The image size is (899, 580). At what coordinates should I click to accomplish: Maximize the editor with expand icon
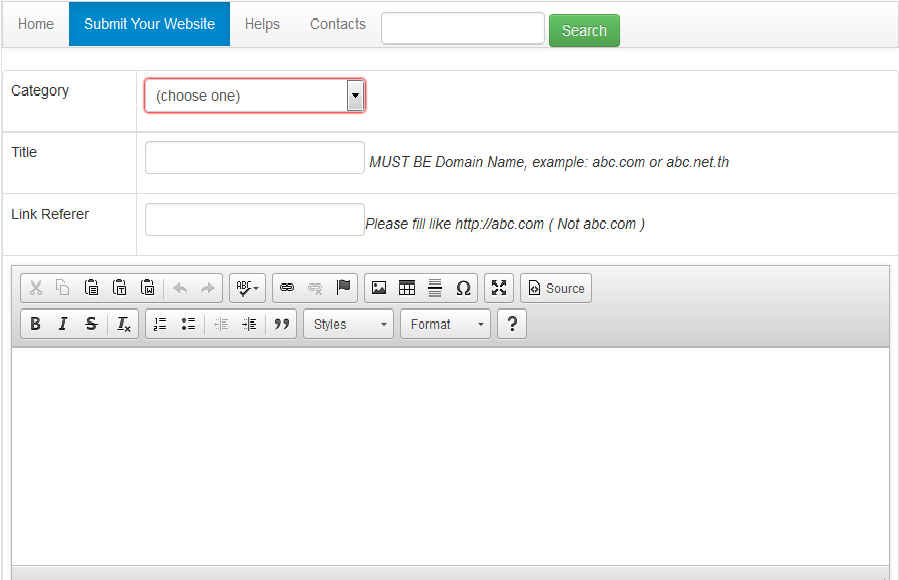[x=499, y=288]
